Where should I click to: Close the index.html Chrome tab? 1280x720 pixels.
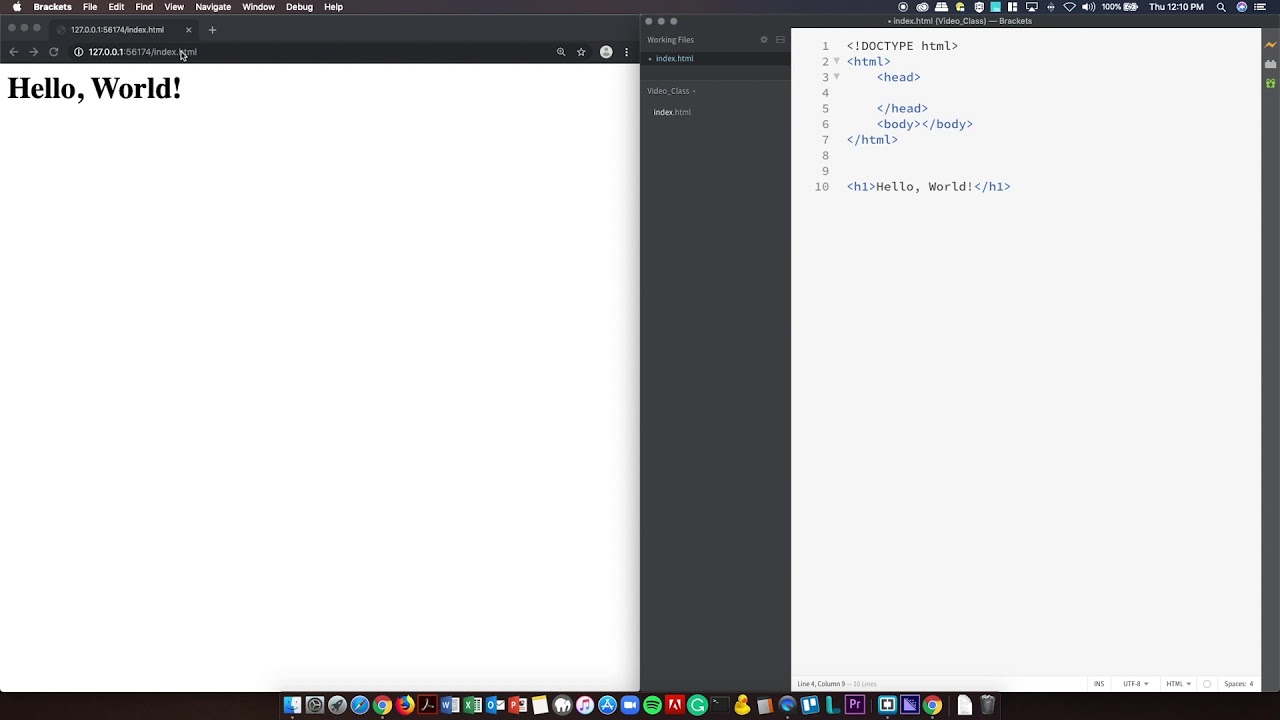(188, 30)
